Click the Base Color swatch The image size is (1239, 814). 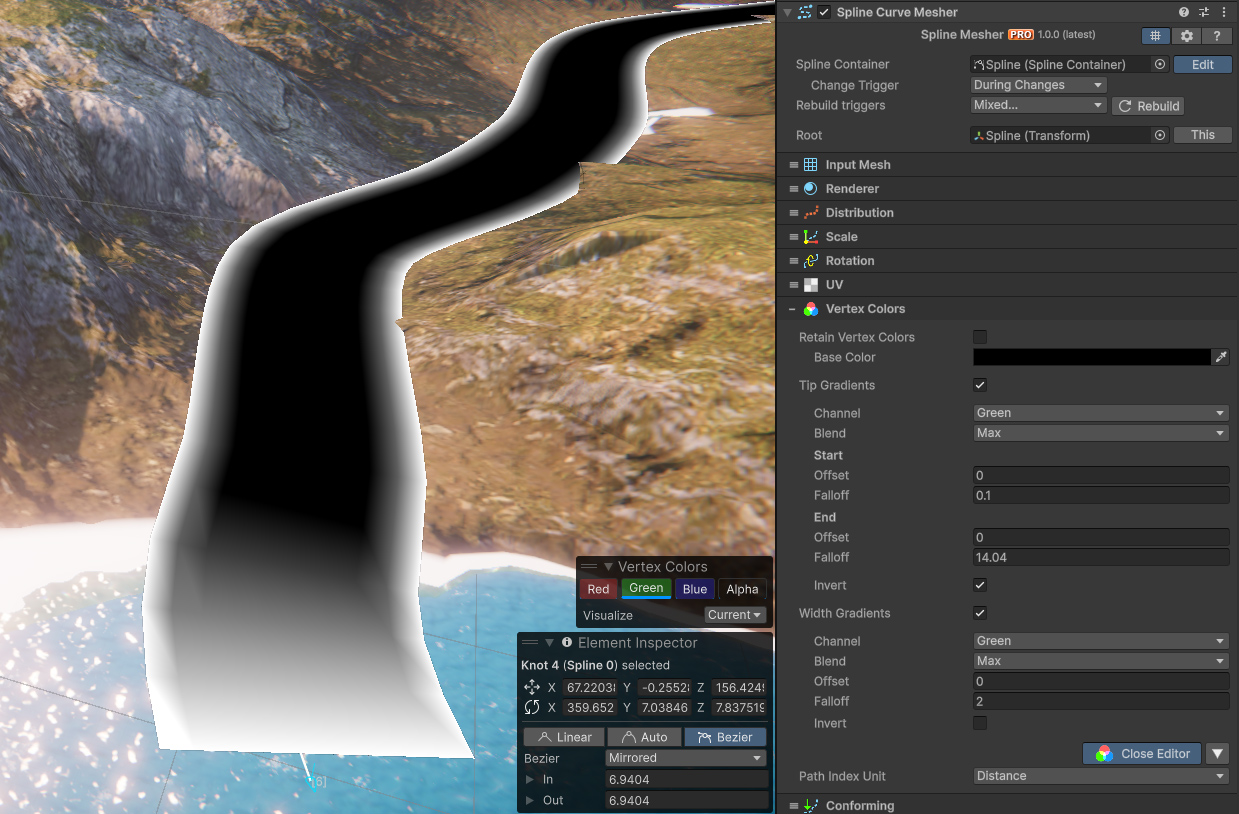pos(1091,357)
